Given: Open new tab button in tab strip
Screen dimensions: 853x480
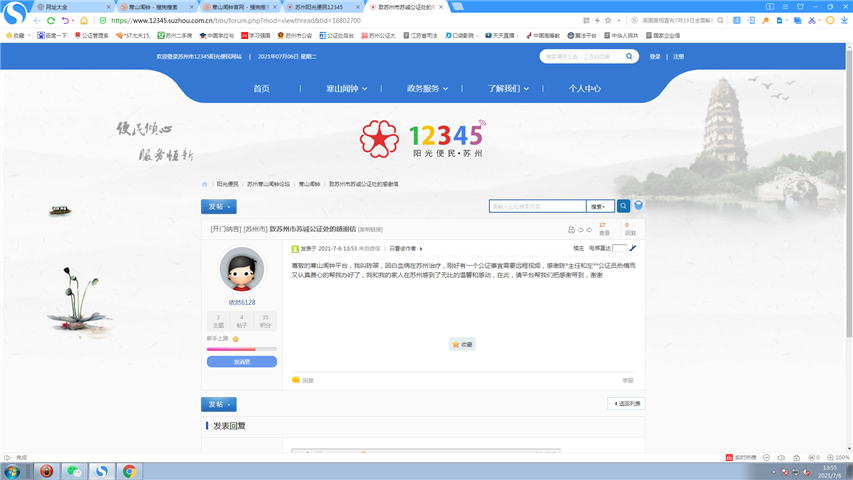Looking at the screenshot, I should tap(458, 7).
